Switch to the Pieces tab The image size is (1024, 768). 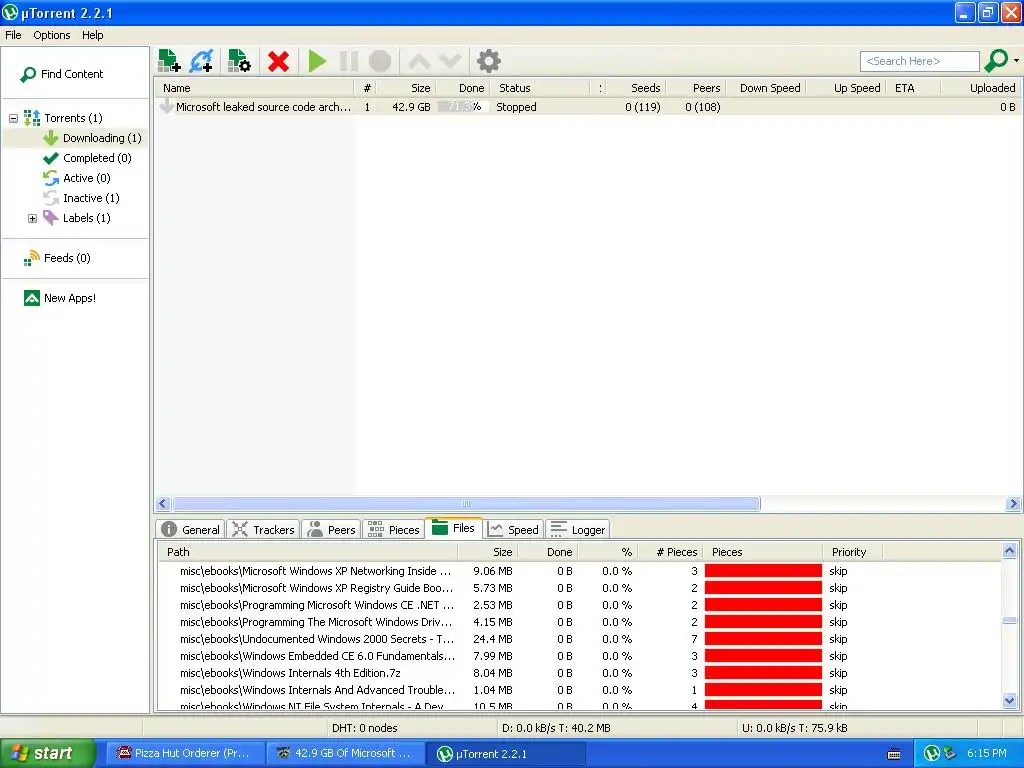point(394,530)
